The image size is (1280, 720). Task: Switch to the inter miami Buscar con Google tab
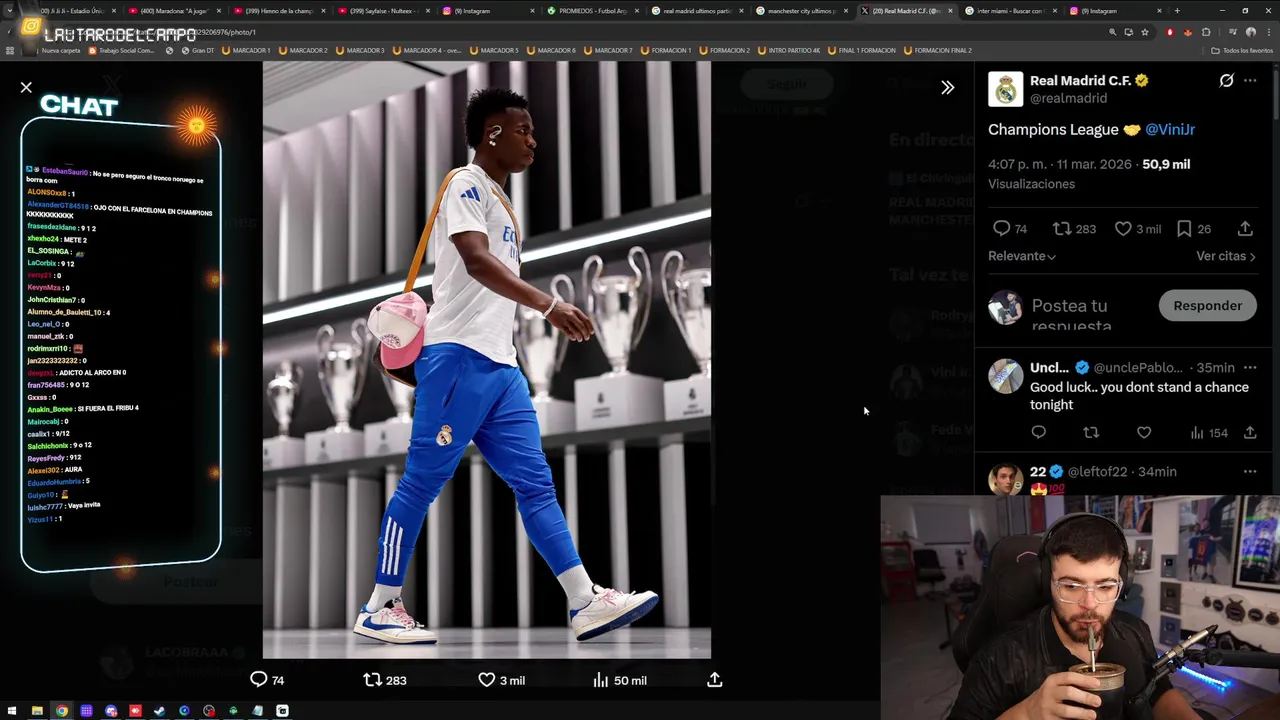pyautogui.click(x=1010, y=11)
